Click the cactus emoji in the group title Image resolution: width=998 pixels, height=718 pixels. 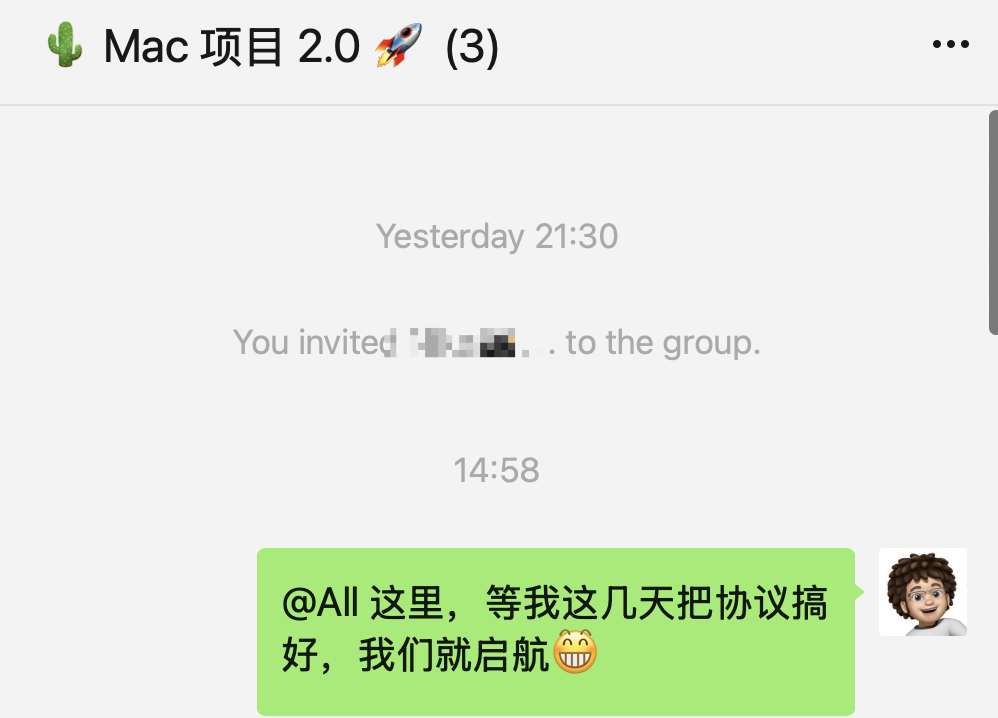[65, 45]
